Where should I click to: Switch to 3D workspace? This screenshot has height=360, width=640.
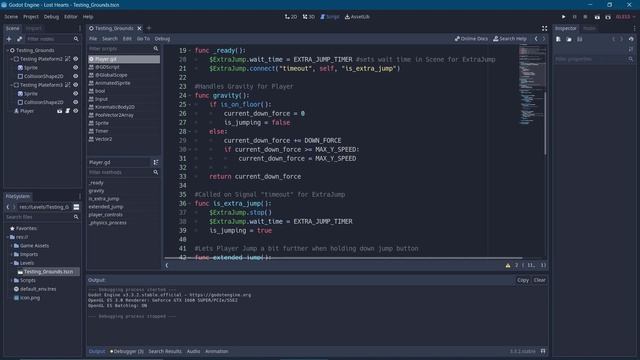[309, 17]
